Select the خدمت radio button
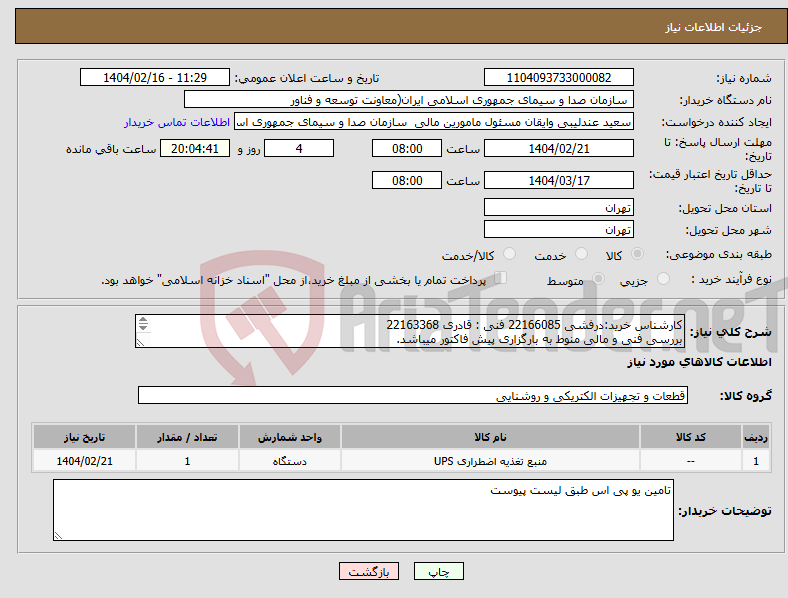The image size is (788, 598). (581, 254)
